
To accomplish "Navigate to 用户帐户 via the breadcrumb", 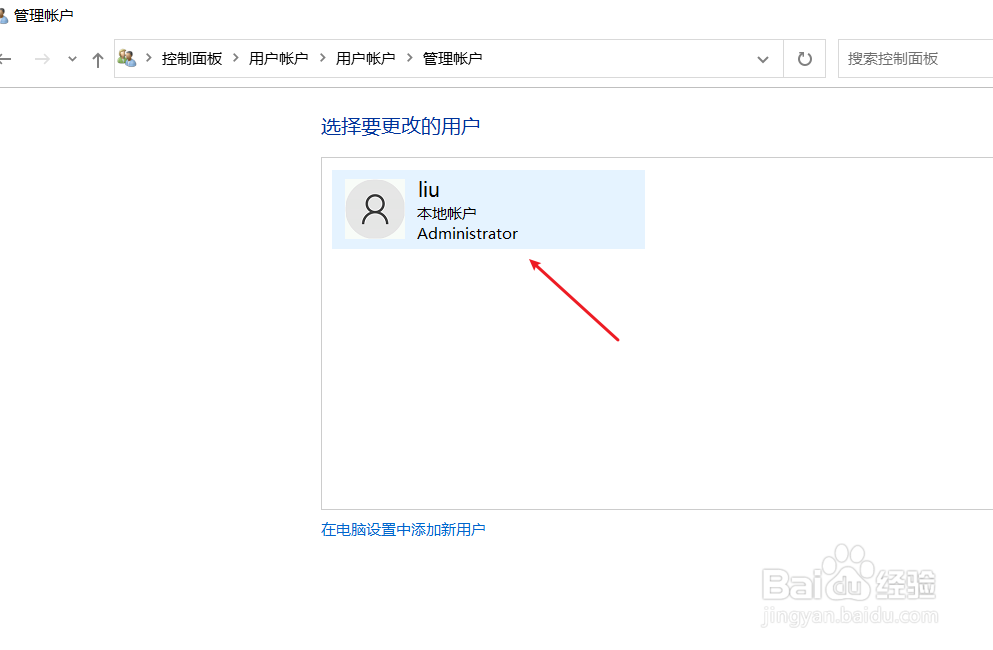I will pyautogui.click(x=279, y=58).
